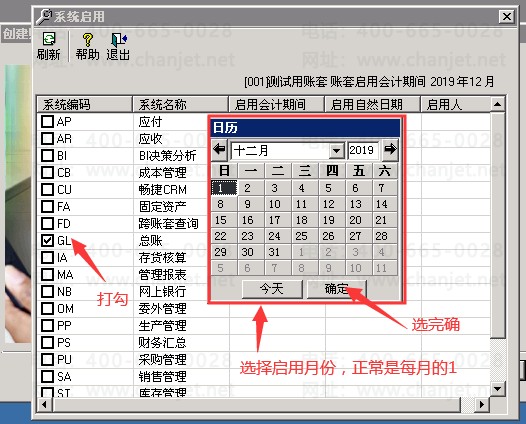Check the PS 财务汇总 box
This screenshot has height=424, width=526.
point(47,342)
